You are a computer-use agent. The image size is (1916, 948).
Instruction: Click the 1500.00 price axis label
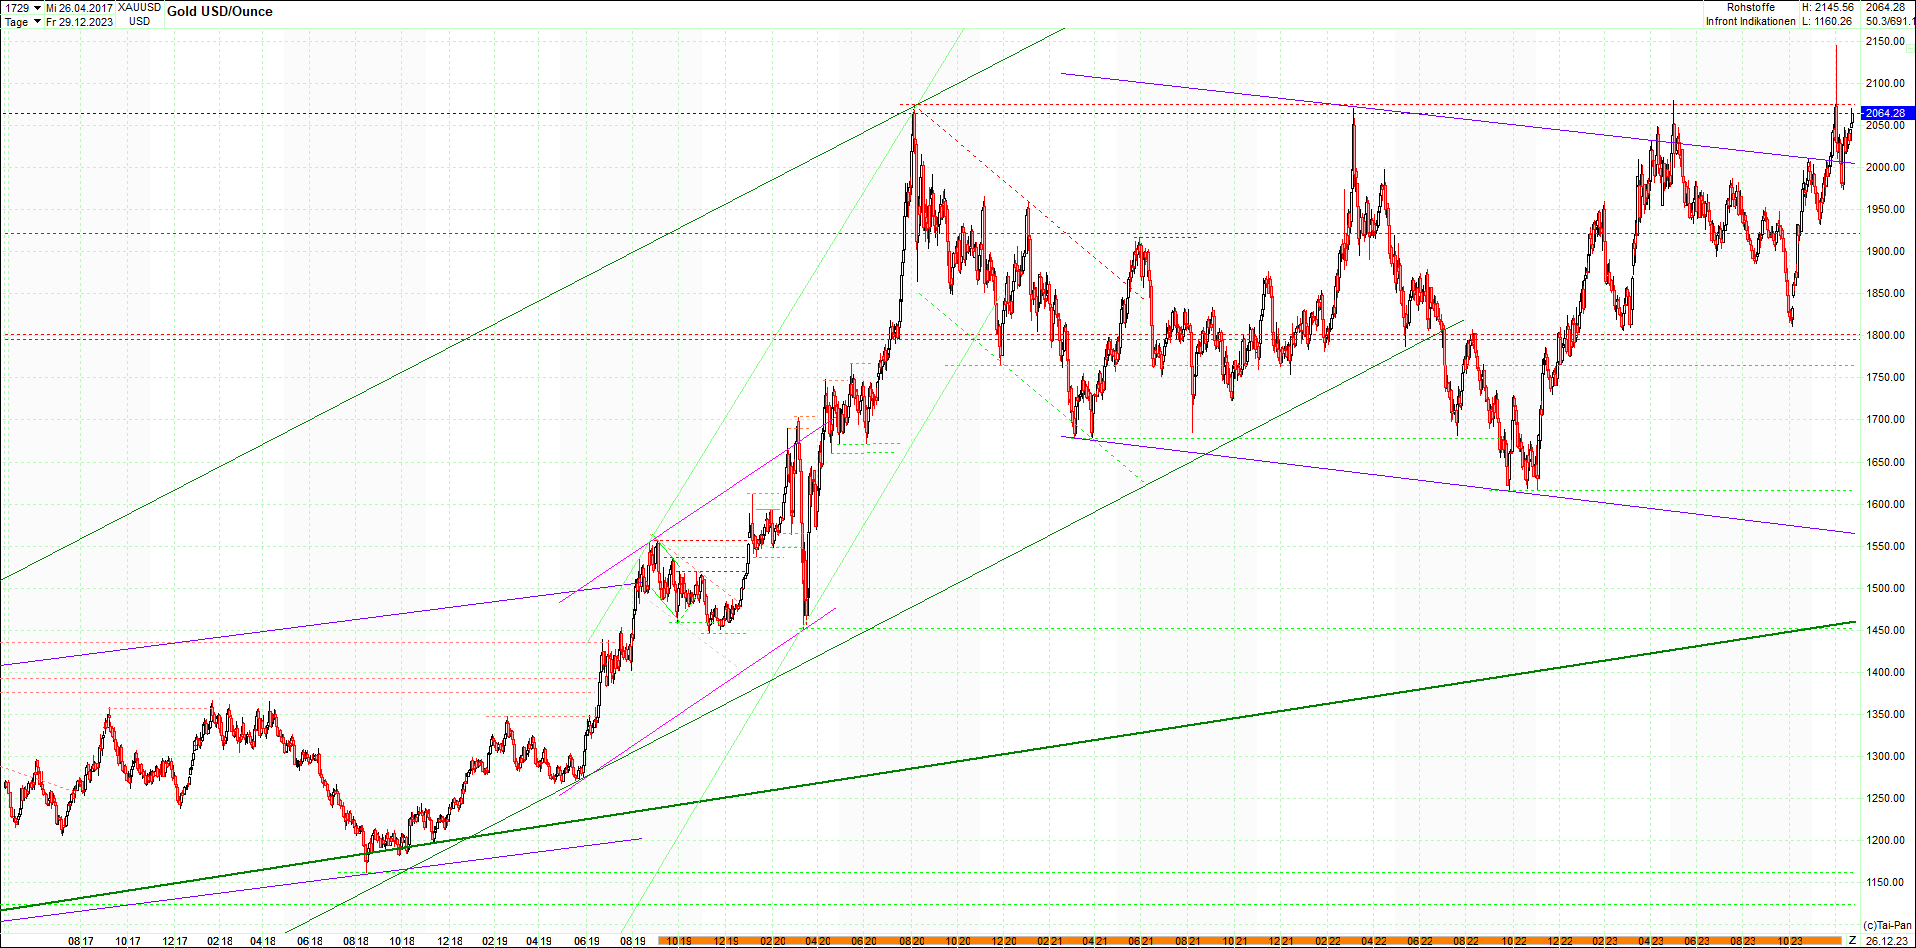(x=1885, y=588)
